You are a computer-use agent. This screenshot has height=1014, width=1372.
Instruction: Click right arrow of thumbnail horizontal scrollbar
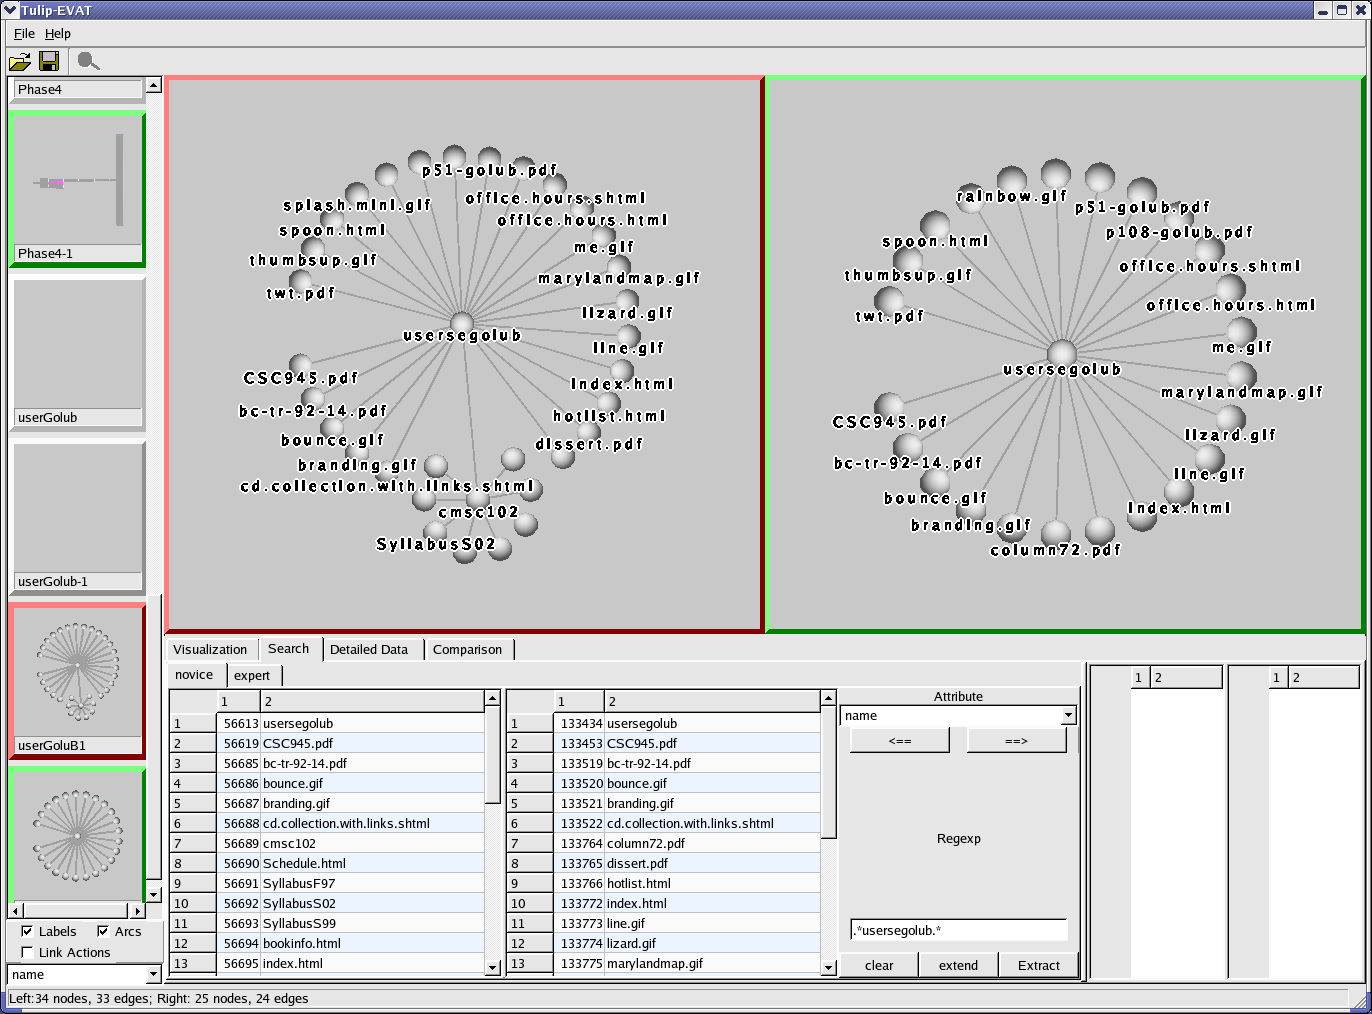pos(138,911)
